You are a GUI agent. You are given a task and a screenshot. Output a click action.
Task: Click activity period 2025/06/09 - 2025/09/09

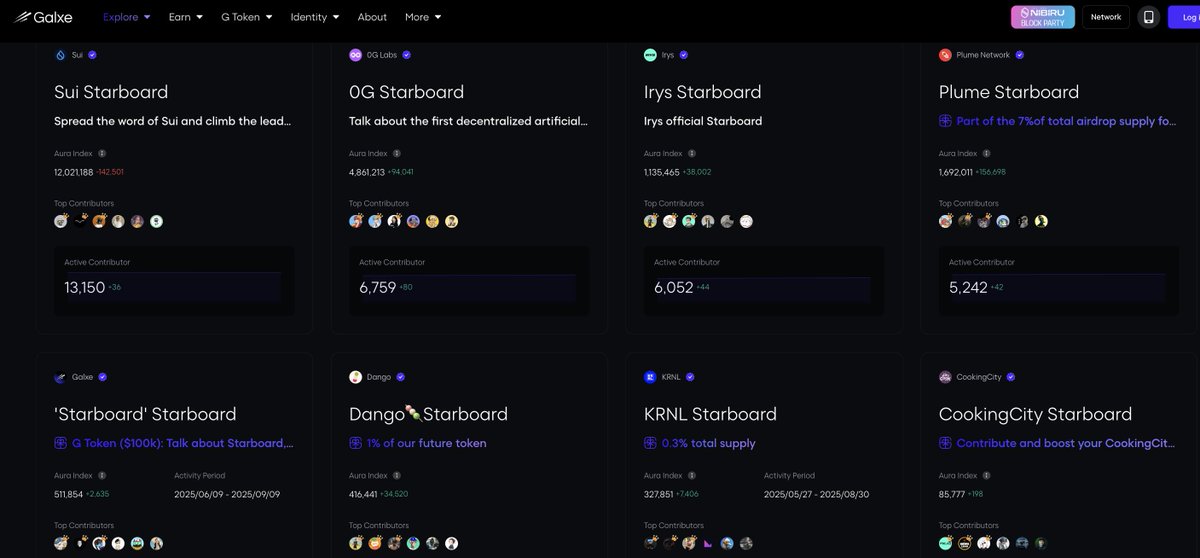pos(227,494)
